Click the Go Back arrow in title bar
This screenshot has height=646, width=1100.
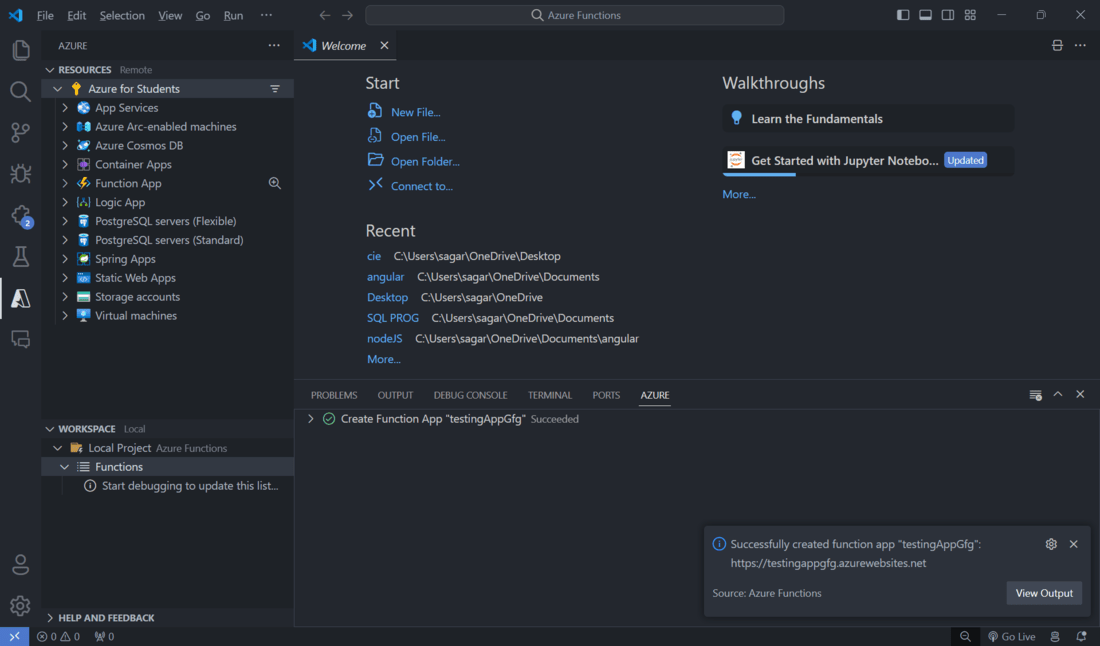tap(324, 15)
